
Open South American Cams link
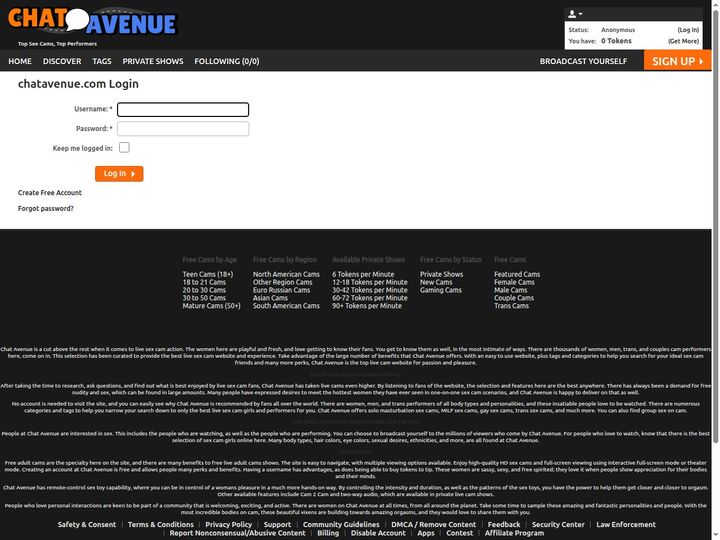coord(286,305)
